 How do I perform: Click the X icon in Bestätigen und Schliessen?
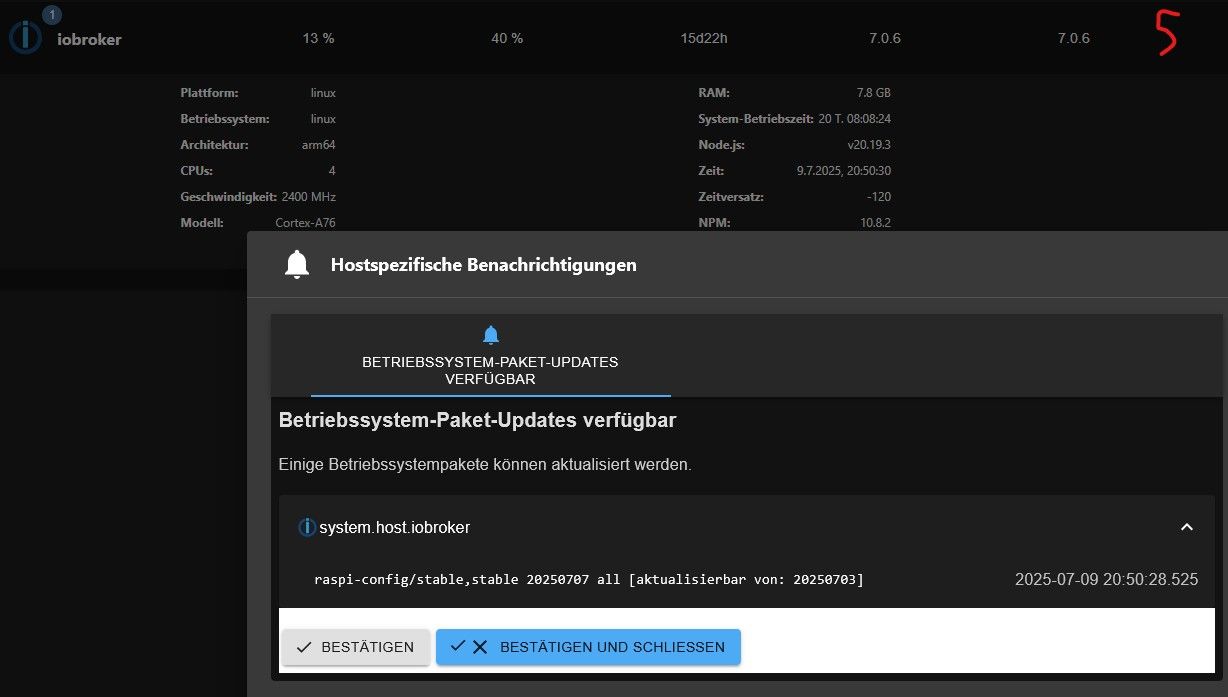pyautogui.click(x=480, y=647)
